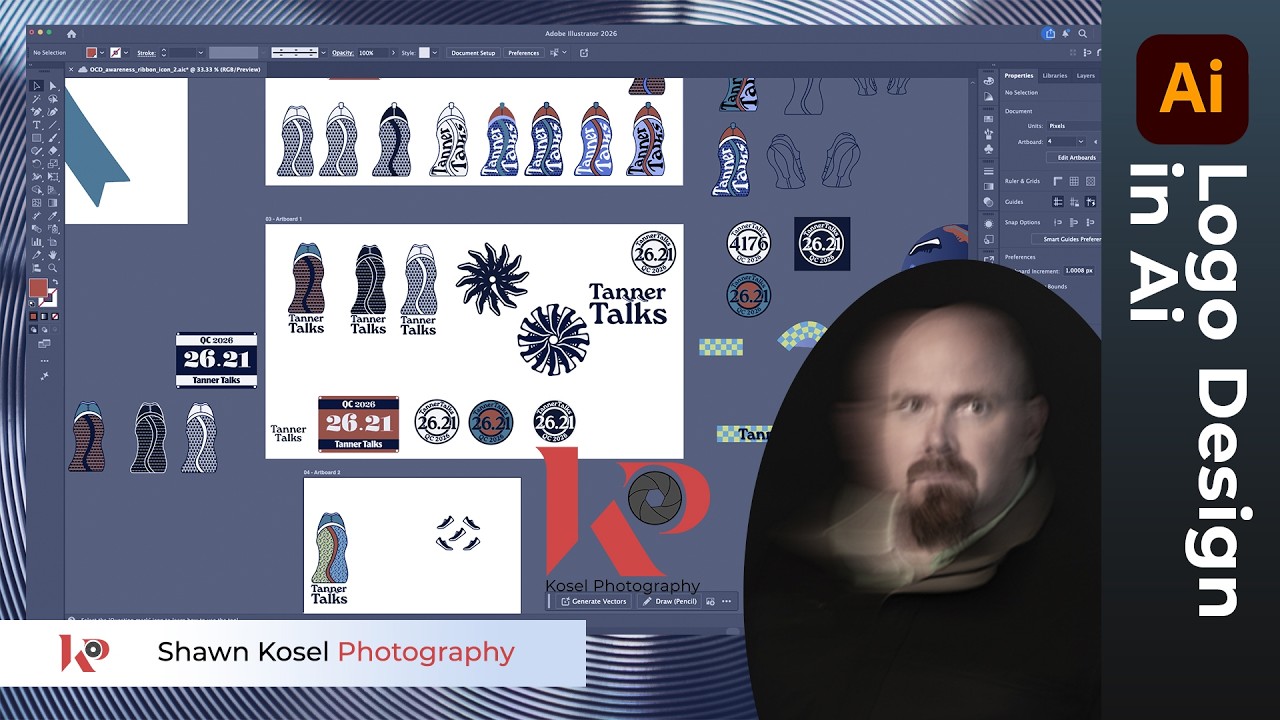The image size is (1280, 720).
Task: Pick the Pen tool
Action: point(37,112)
